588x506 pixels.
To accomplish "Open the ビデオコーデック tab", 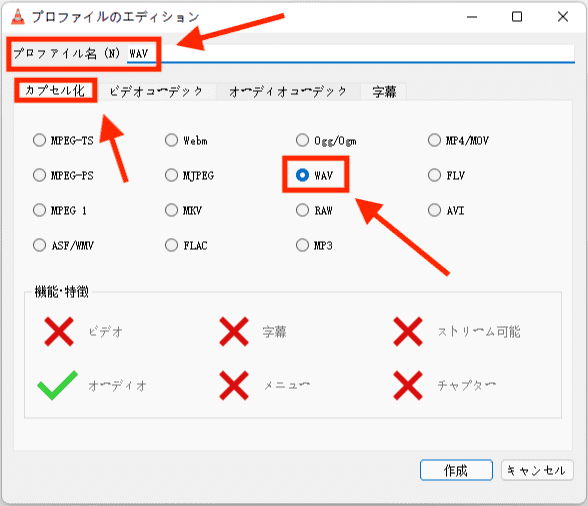I will tap(156, 92).
